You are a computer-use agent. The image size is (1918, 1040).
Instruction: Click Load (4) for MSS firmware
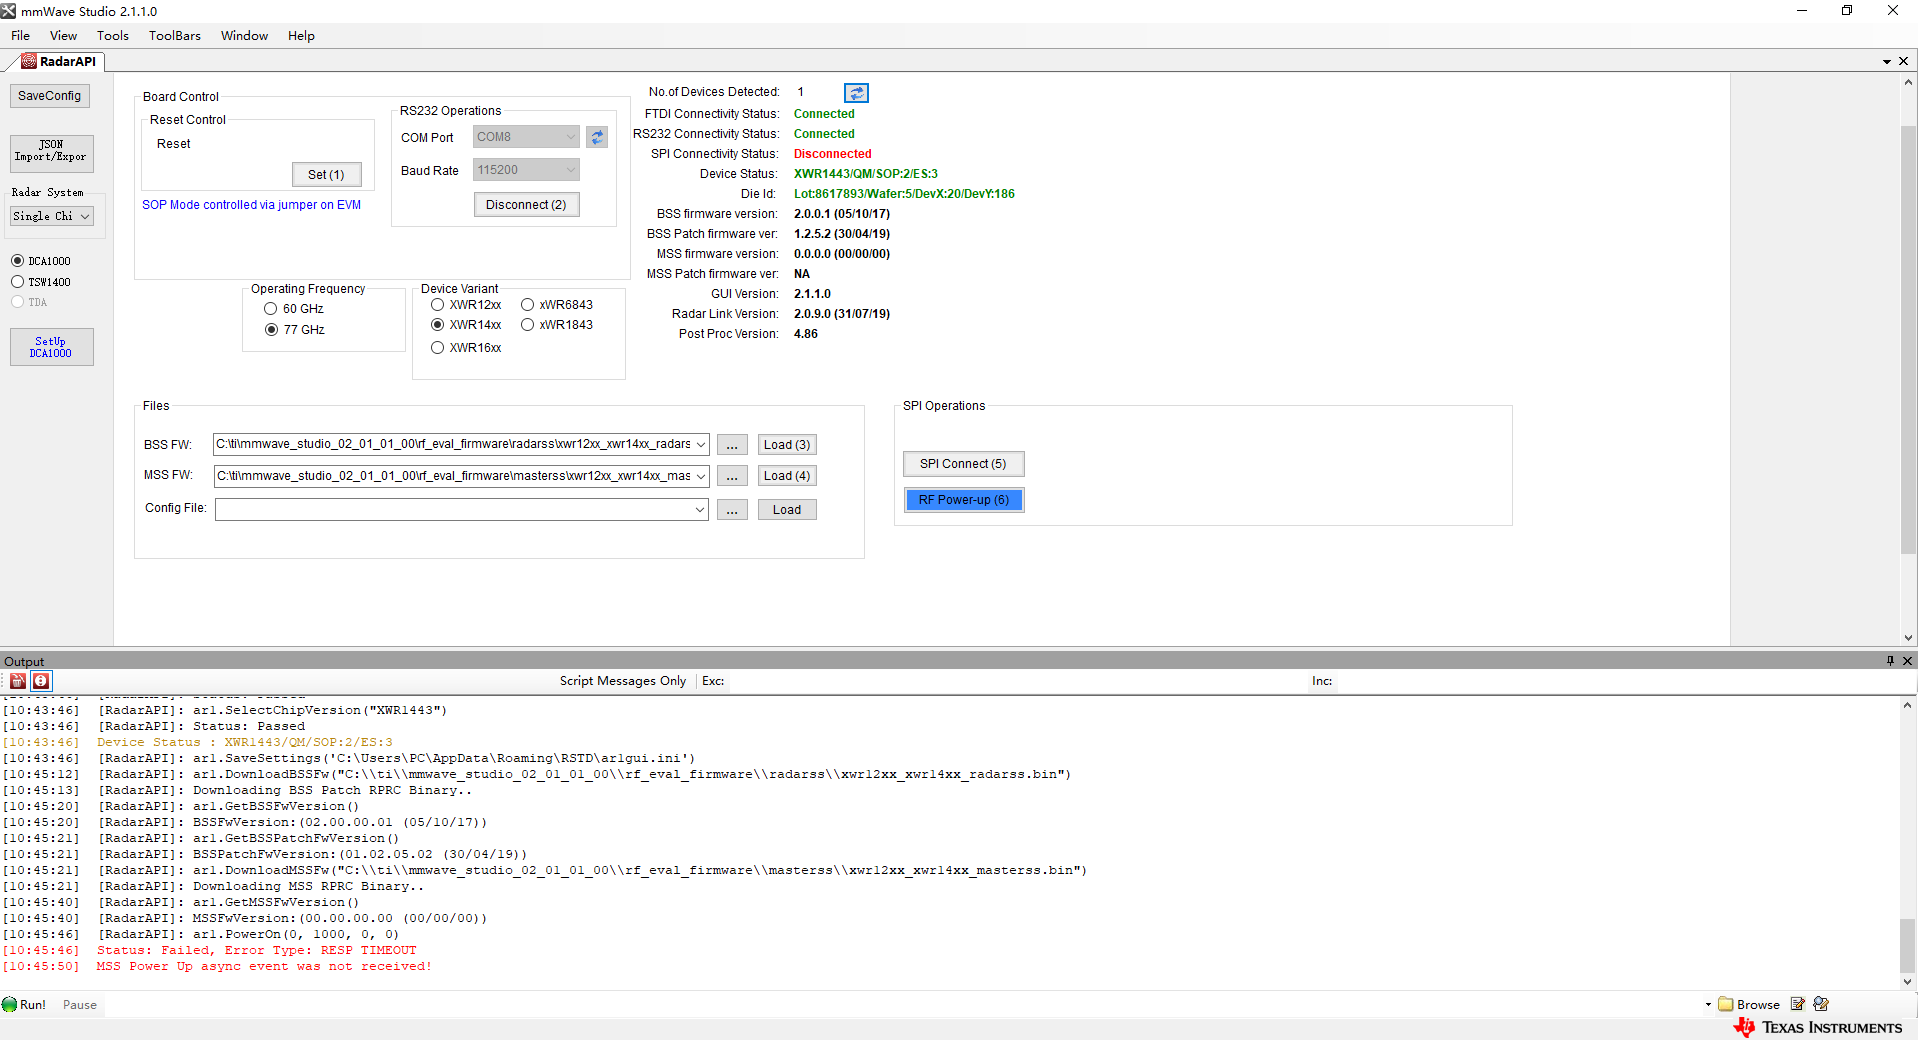pyautogui.click(x=787, y=476)
